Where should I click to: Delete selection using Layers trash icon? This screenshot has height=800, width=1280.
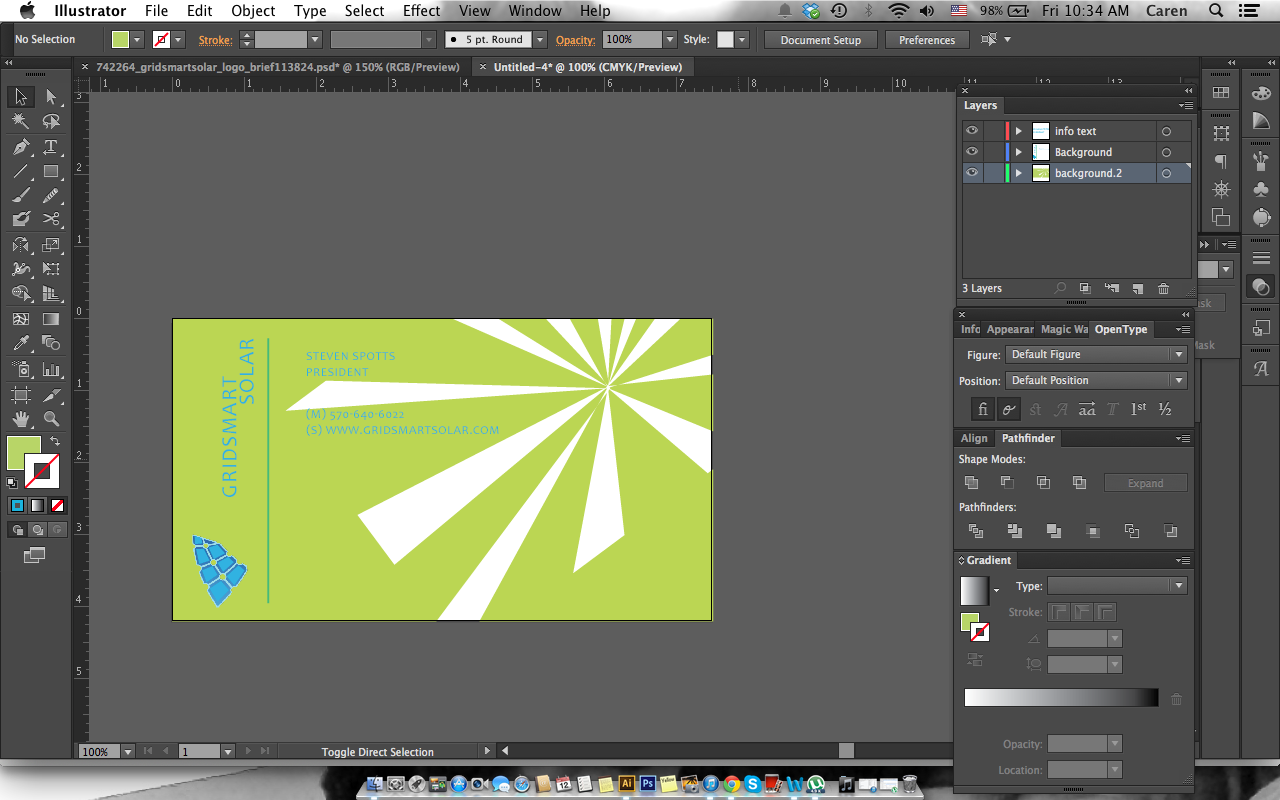[1163, 289]
